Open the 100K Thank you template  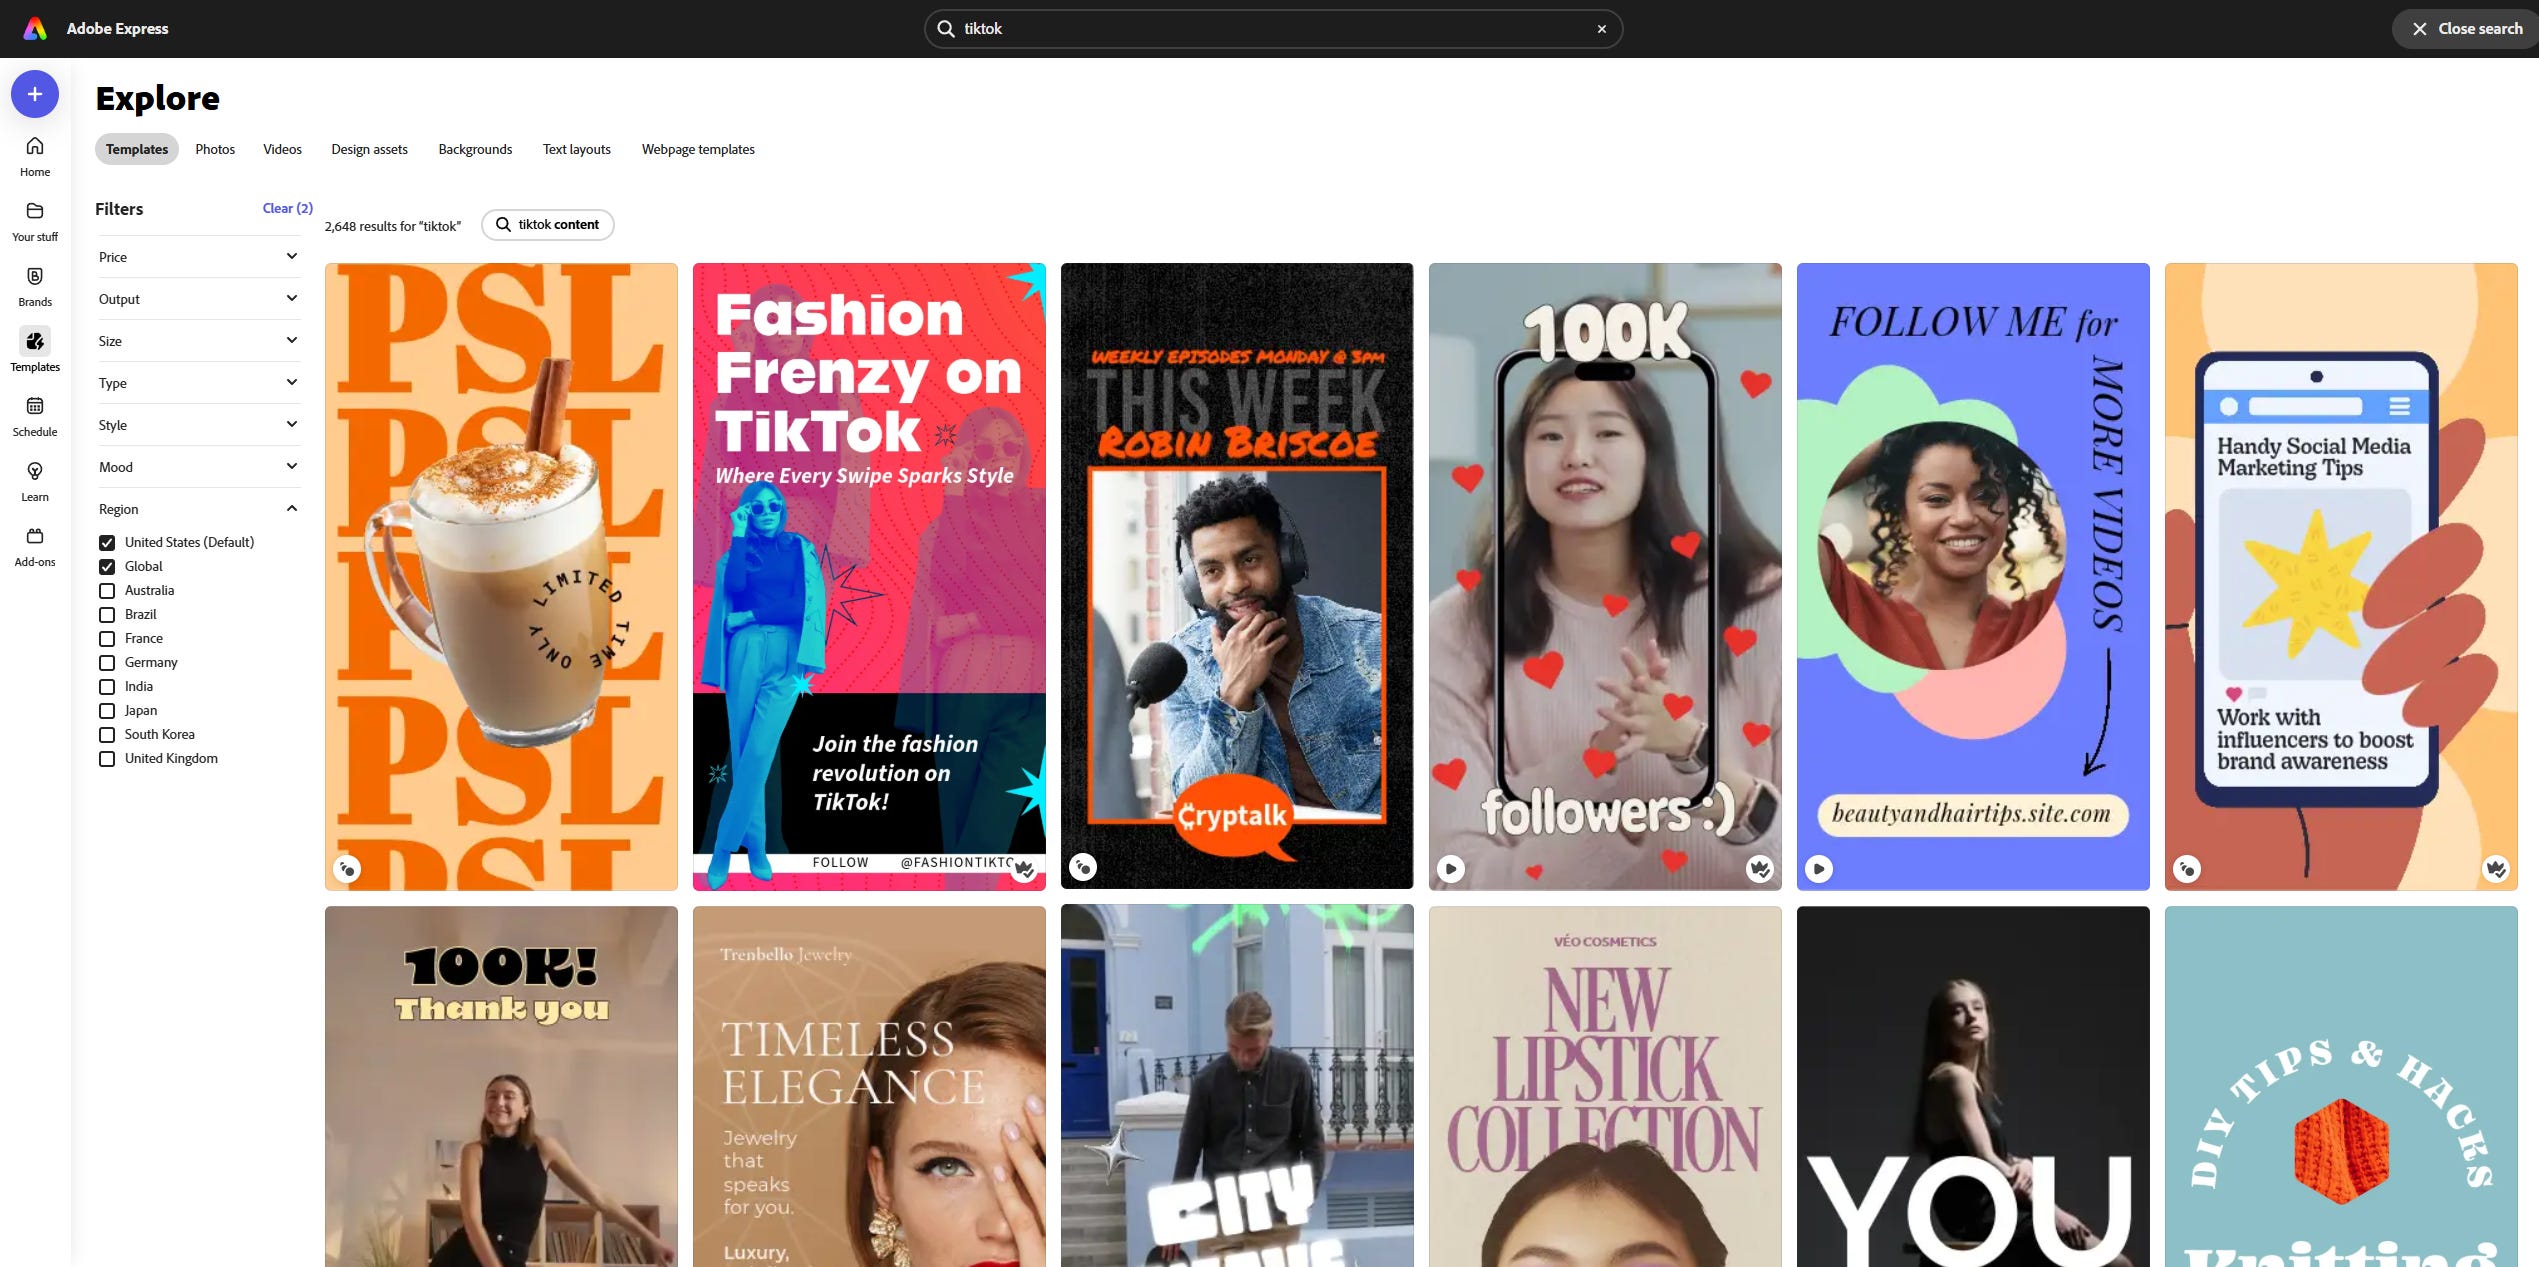point(501,1086)
